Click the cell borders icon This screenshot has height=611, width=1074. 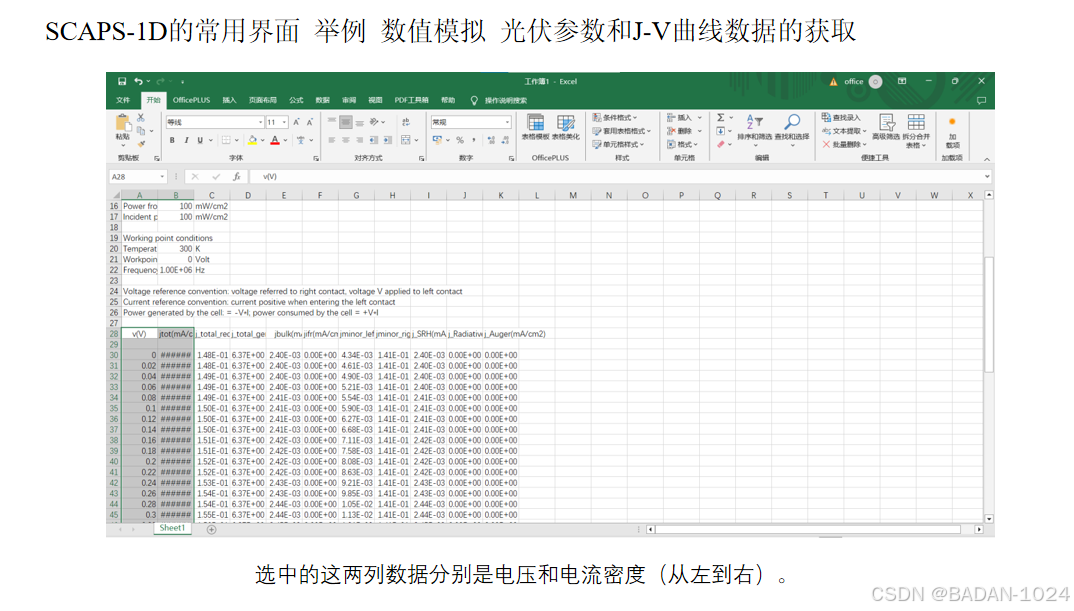pos(226,140)
